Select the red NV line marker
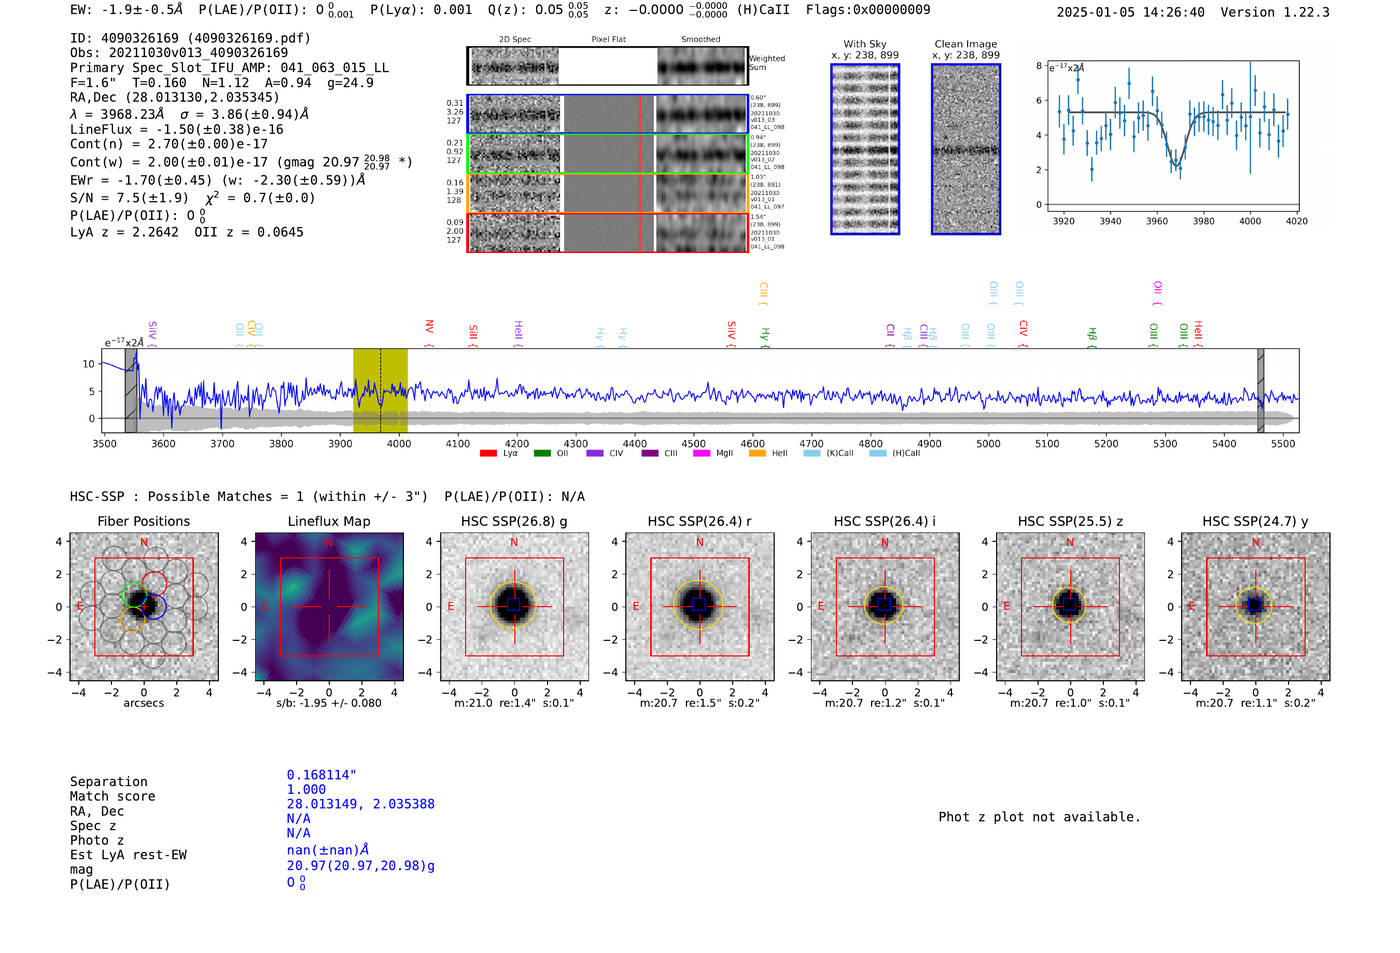The height and width of the screenshot is (953, 1400). click(x=429, y=330)
